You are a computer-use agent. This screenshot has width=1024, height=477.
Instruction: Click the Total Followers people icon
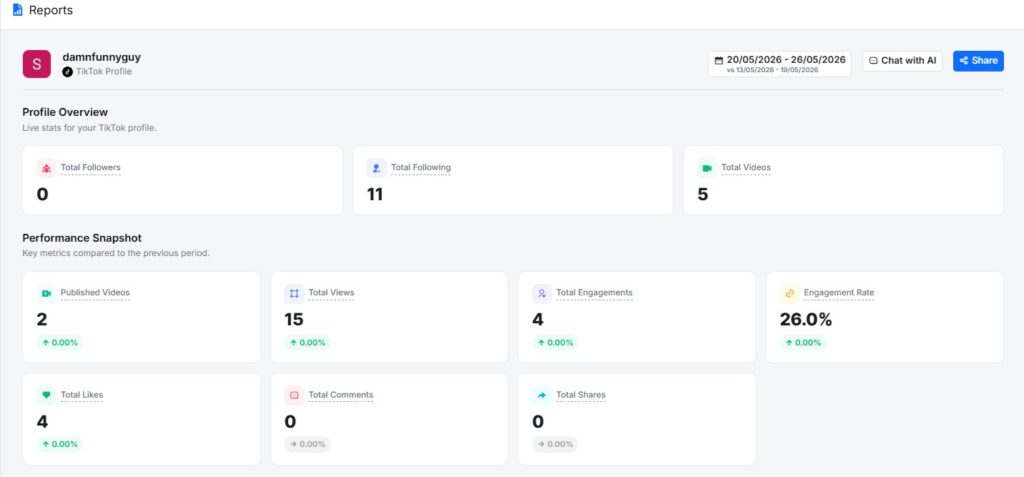point(46,168)
